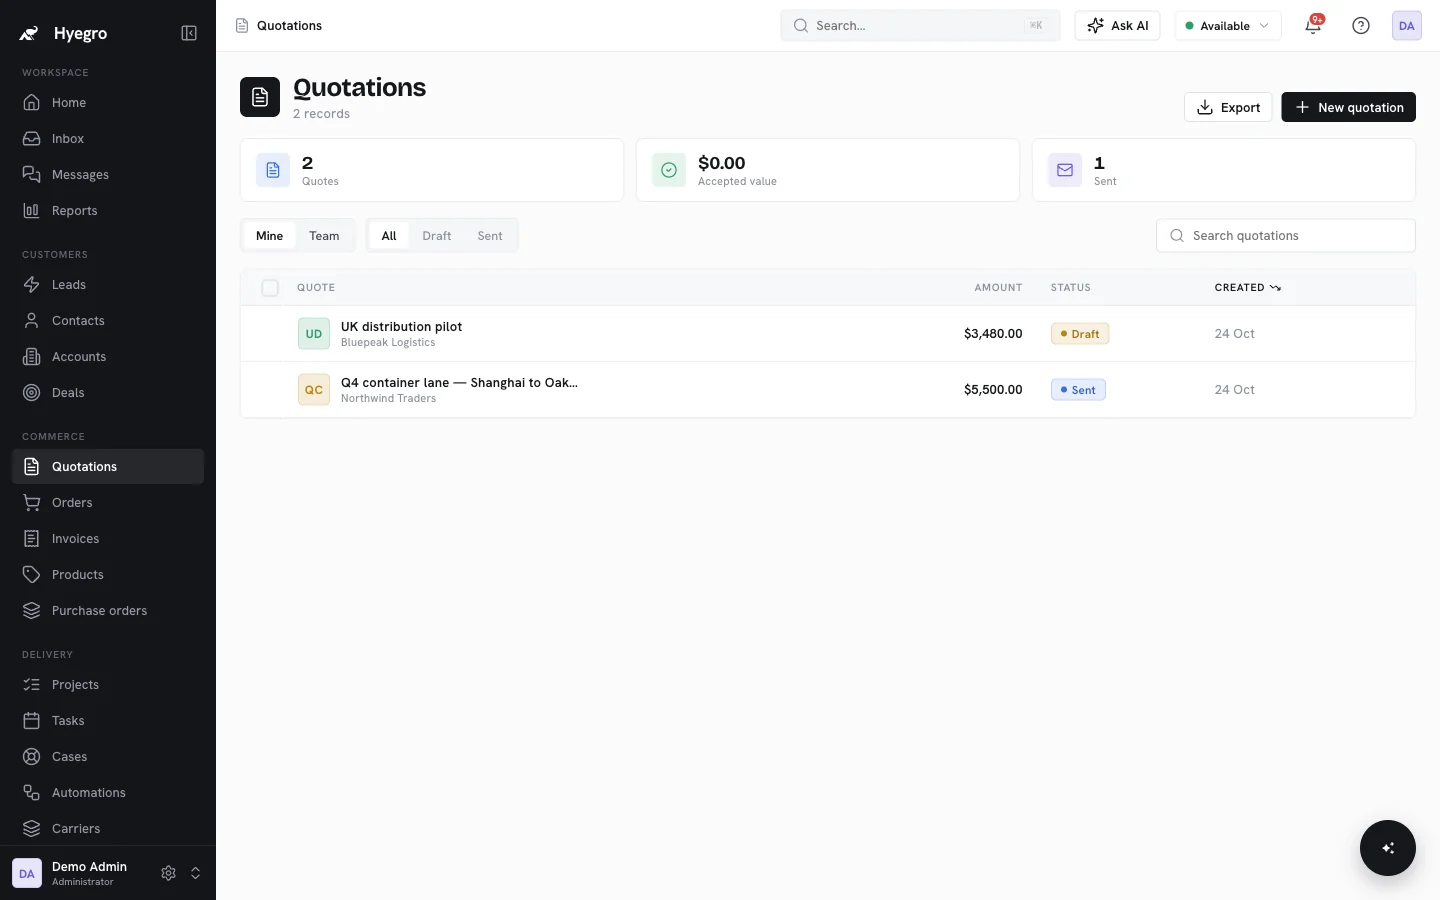Open Orders cart icon in sidebar
The image size is (1440, 900).
pos(32,503)
